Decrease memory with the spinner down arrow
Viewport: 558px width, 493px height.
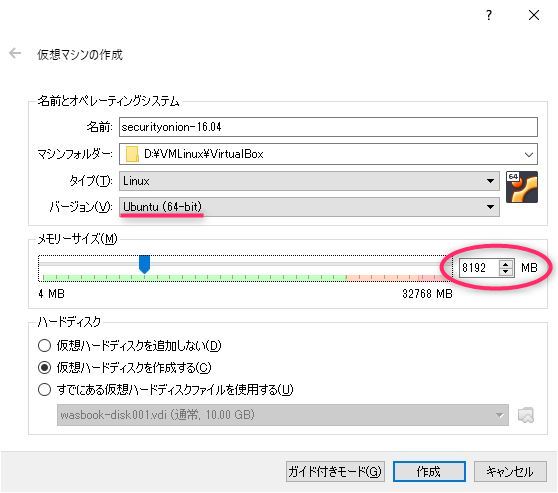point(506,272)
